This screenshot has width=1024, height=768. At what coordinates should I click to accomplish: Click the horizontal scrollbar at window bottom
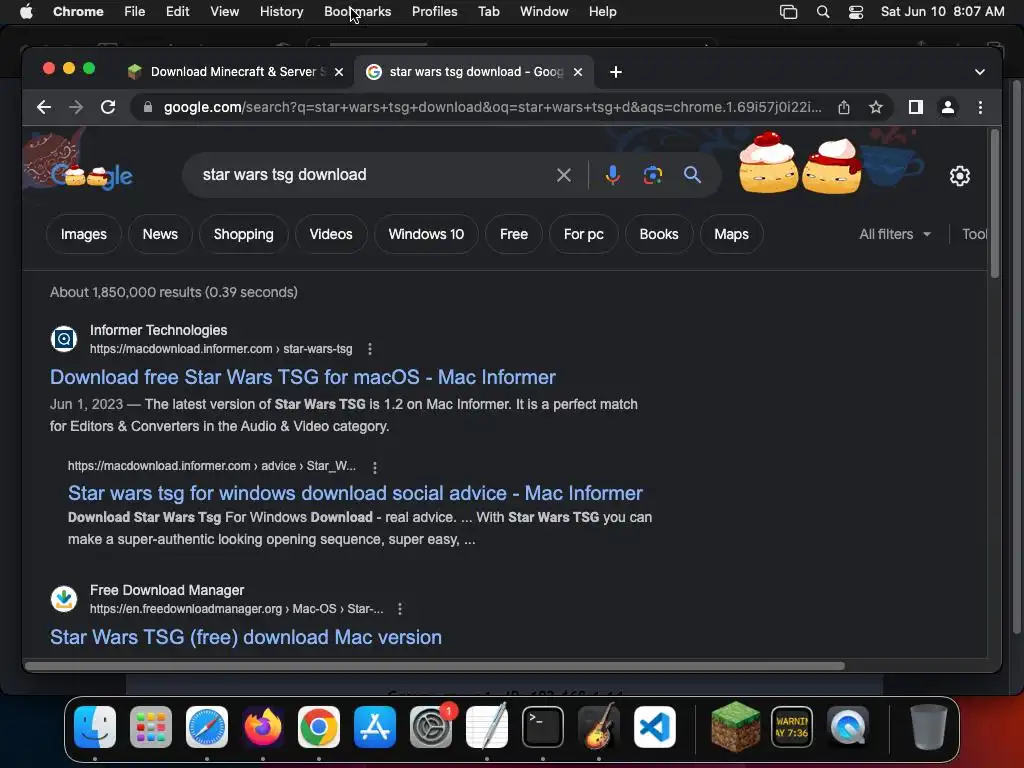(434, 666)
